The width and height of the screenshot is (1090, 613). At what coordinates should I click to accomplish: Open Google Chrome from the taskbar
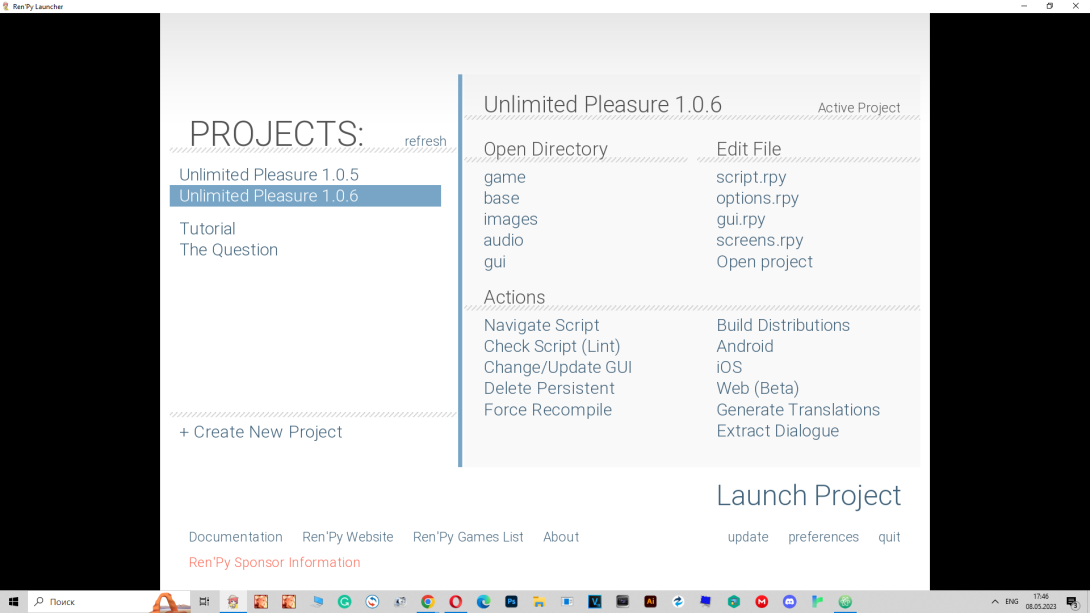point(428,602)
